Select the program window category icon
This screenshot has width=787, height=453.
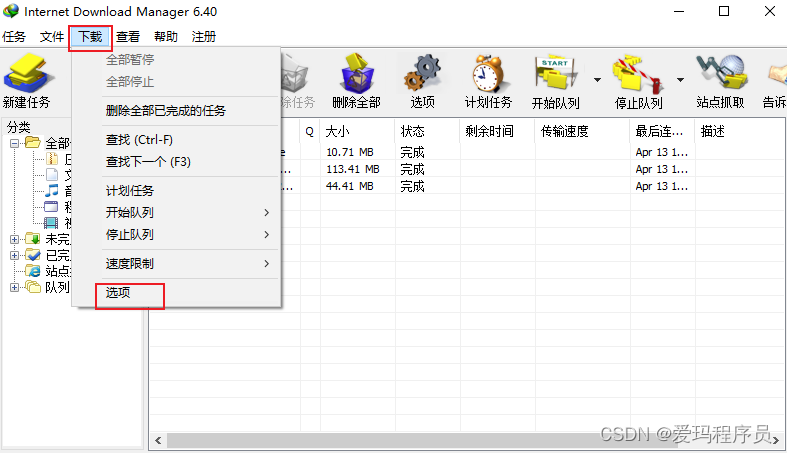51,206
